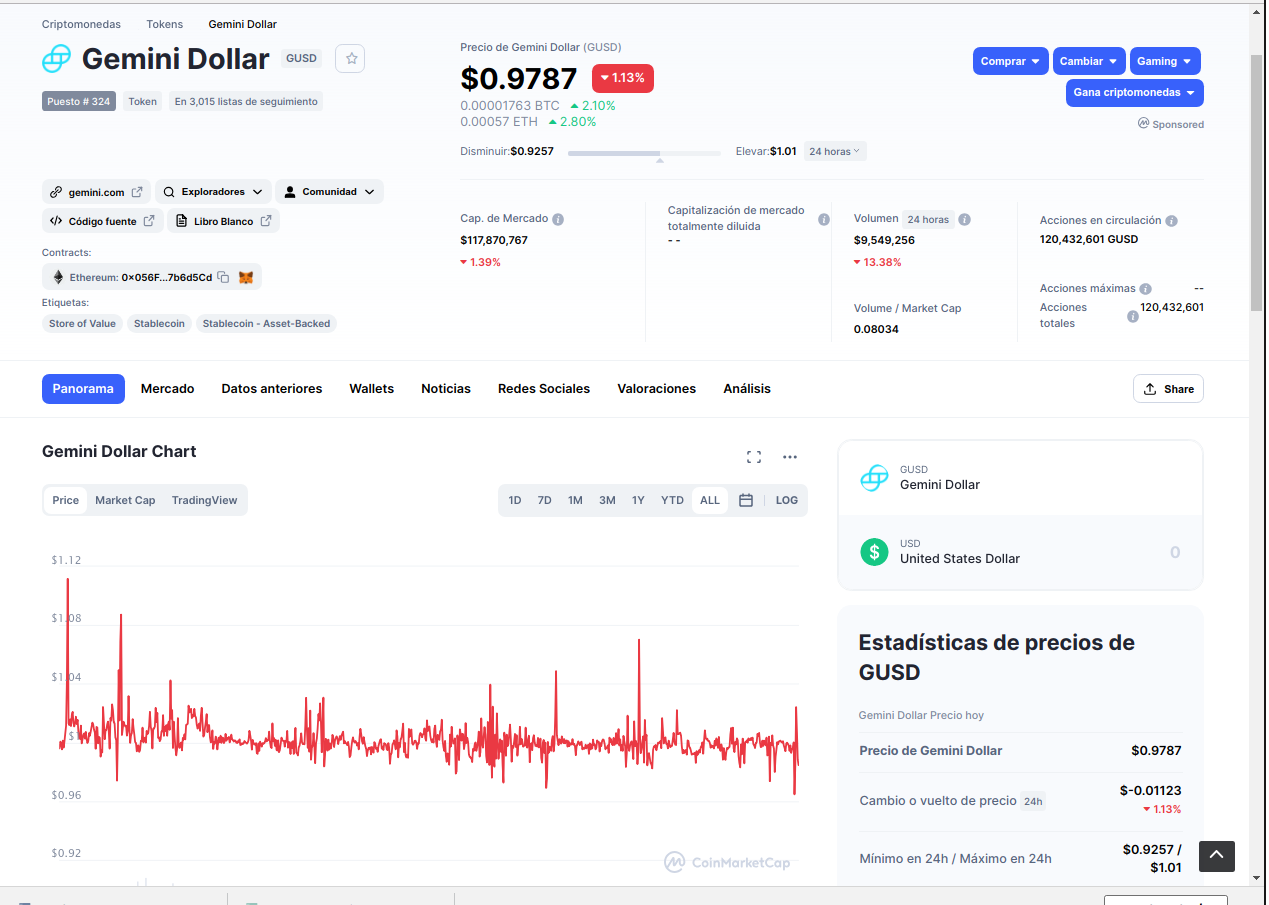Set chart range to ALL
This screenshot has width=1269, height=905.
710,500
